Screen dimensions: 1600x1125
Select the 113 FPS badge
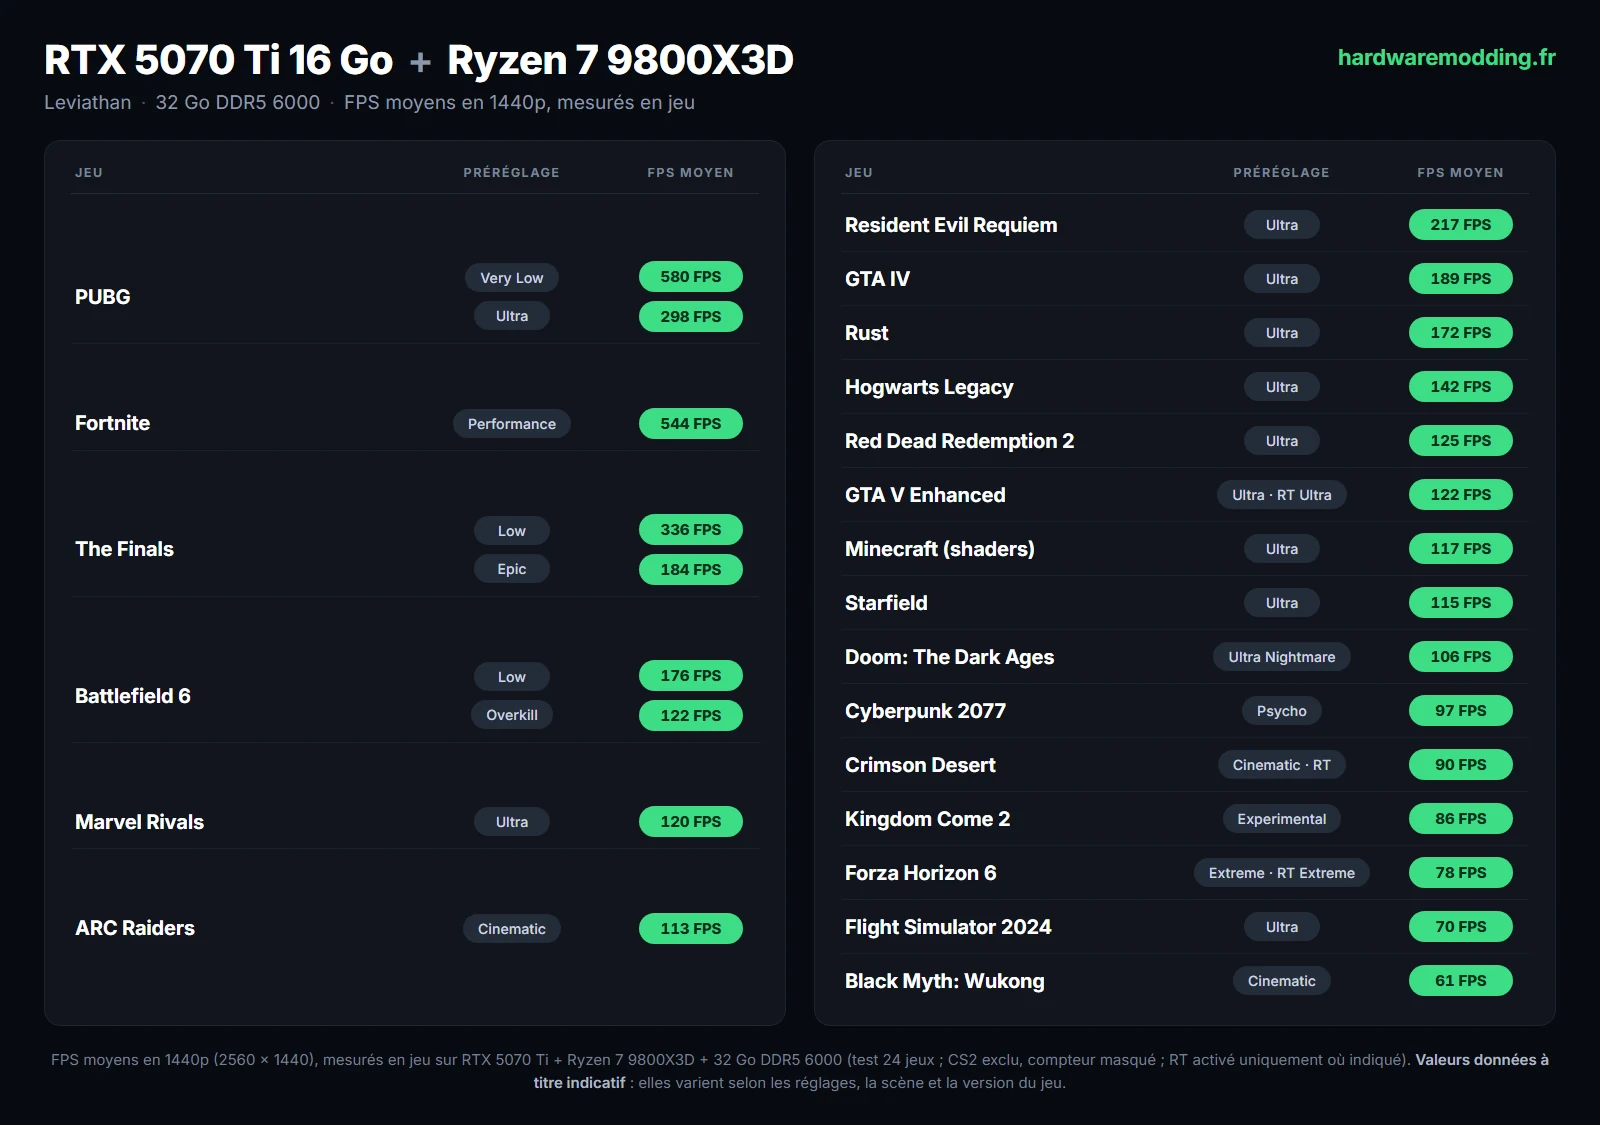pos(690,929)
